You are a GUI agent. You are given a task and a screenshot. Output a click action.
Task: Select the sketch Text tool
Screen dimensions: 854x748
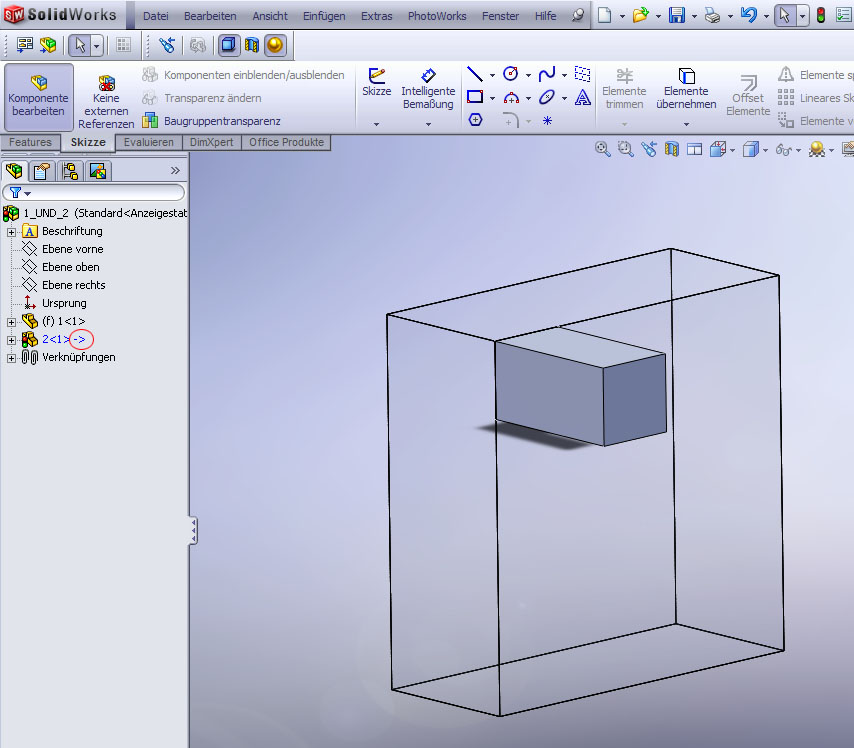pyautogui.click(x=583, y=98)
